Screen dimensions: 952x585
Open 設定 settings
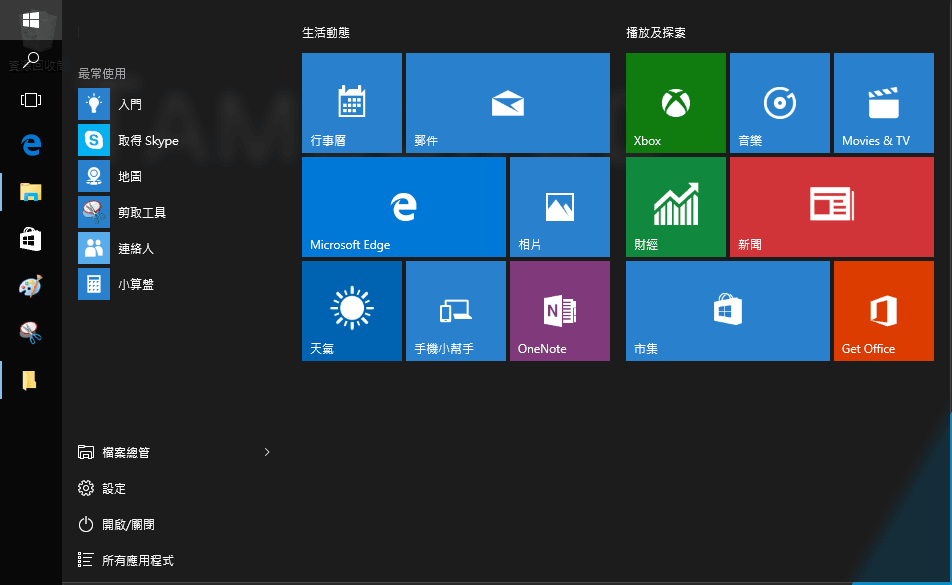101,488
